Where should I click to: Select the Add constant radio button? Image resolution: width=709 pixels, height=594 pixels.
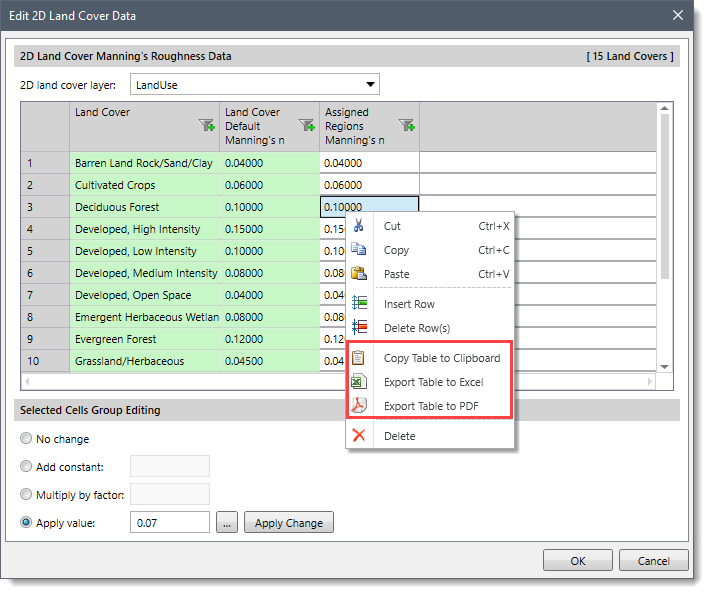tap(26, 467)
